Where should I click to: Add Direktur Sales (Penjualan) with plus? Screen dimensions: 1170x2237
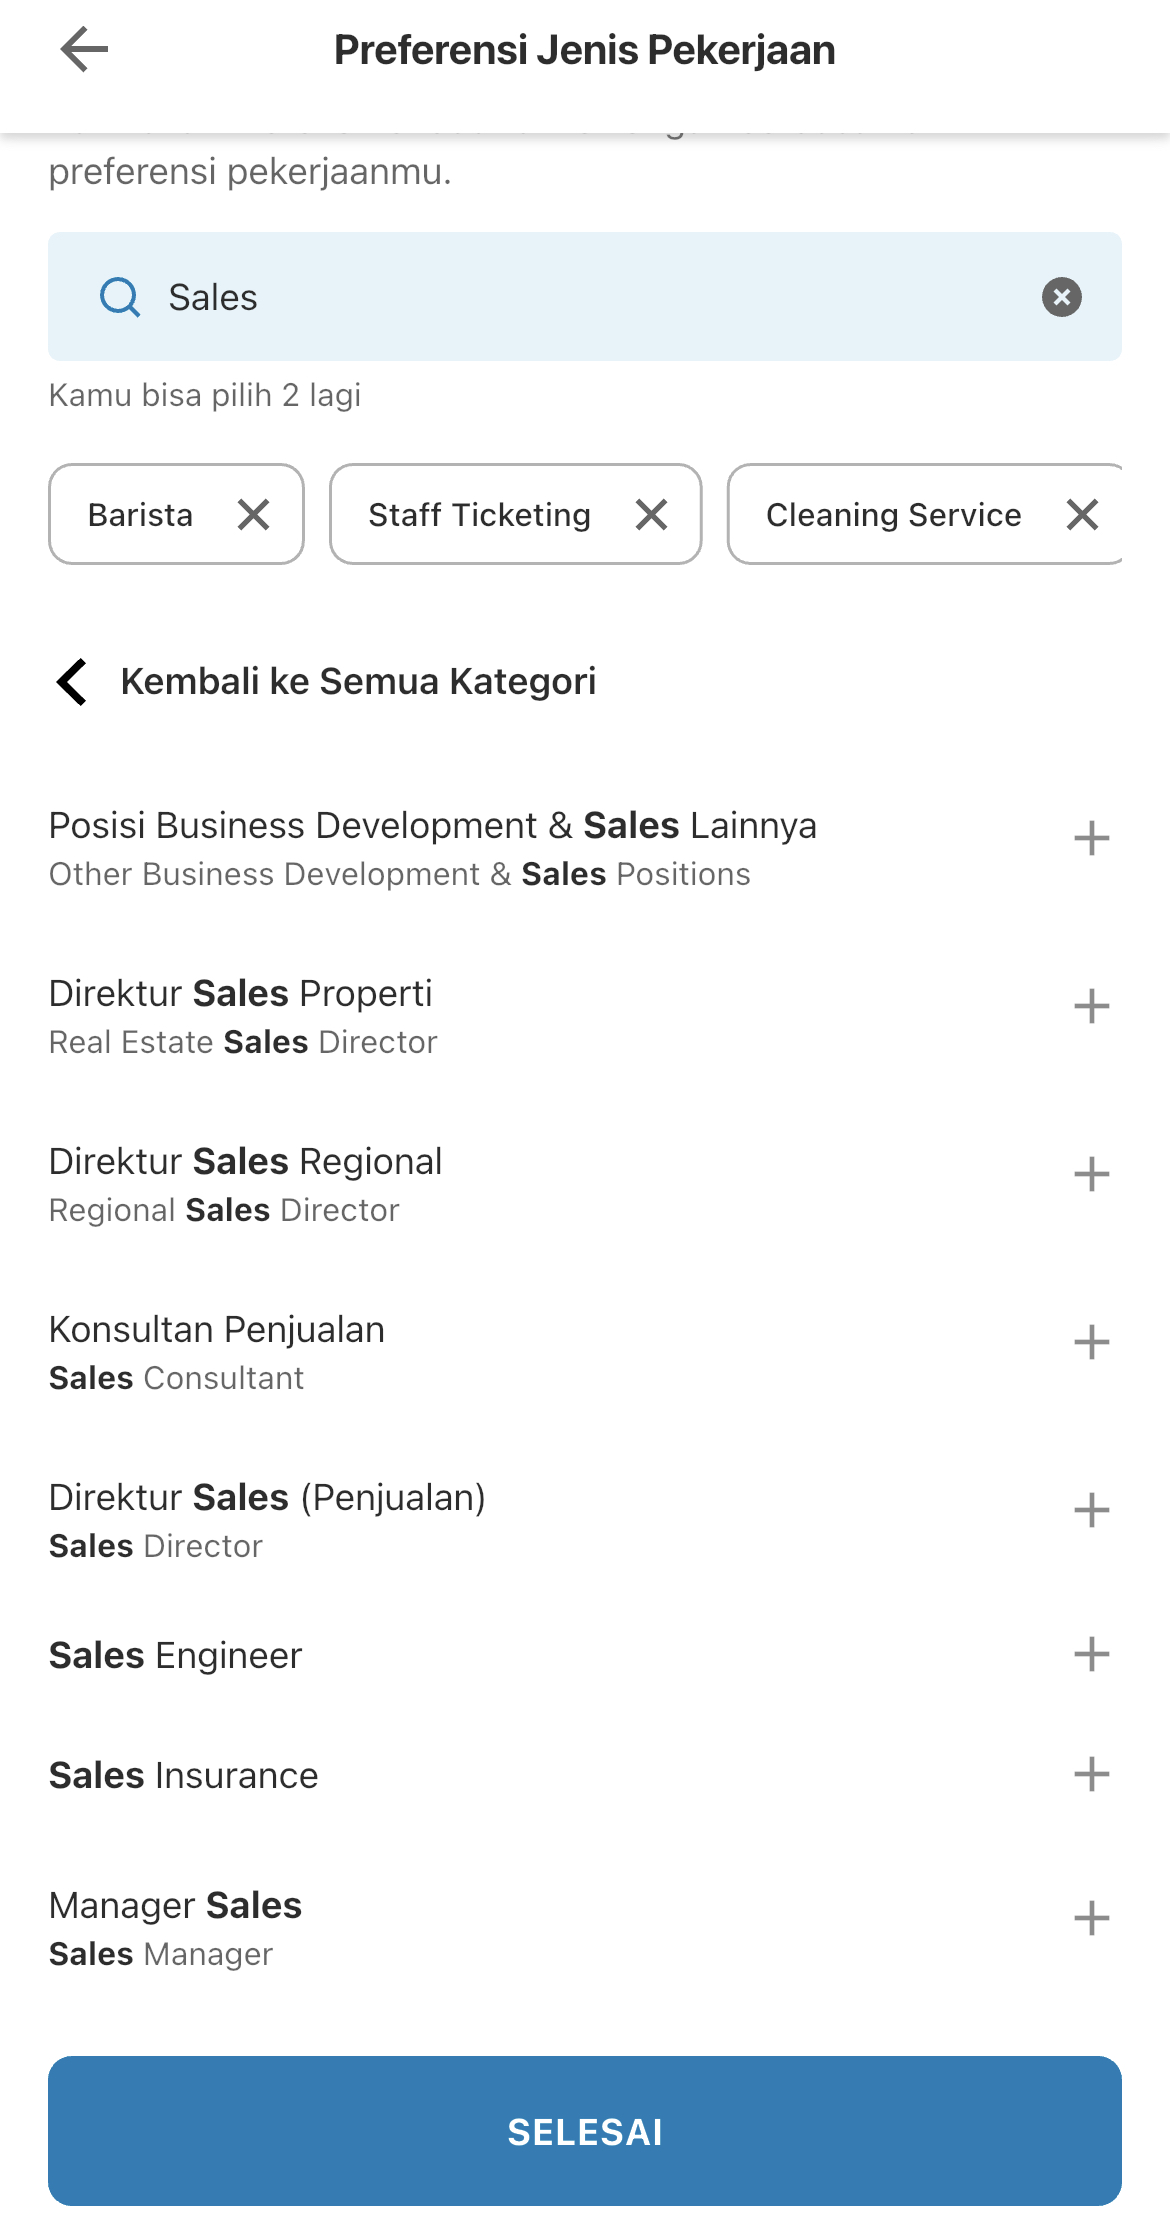[x=1091, y=1511]
